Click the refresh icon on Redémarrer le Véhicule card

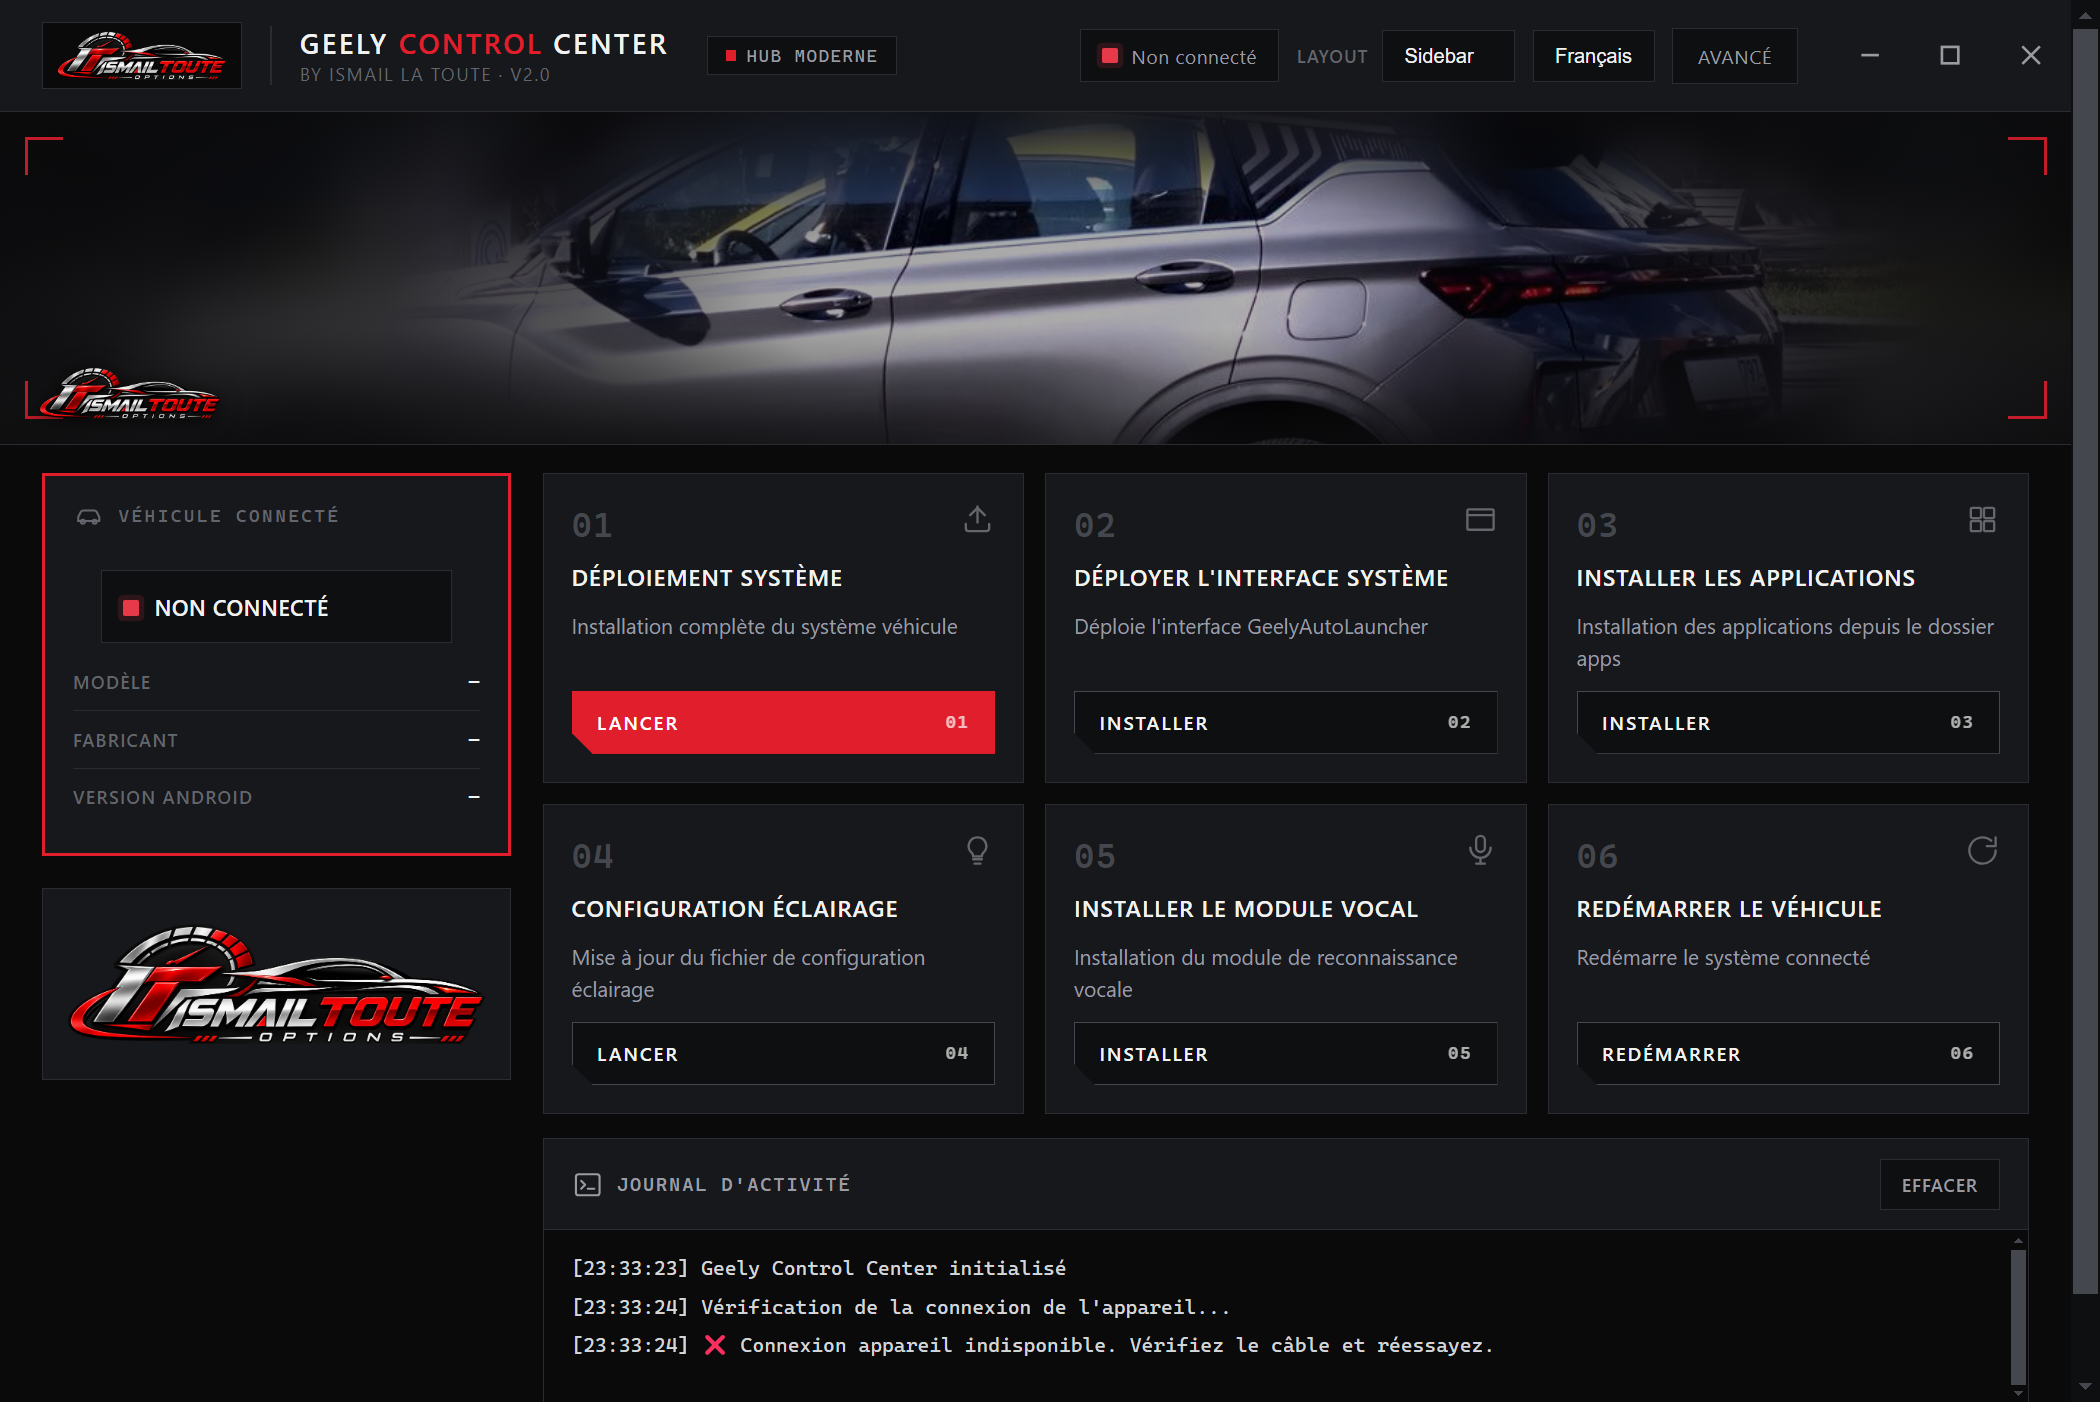tap(1982, 850)
